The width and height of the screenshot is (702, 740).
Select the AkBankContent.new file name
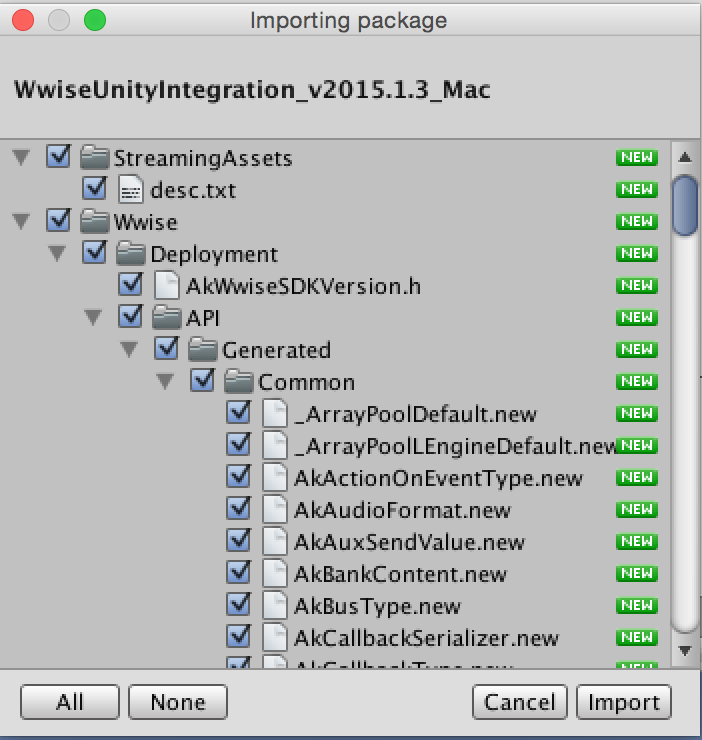[400, 574]
